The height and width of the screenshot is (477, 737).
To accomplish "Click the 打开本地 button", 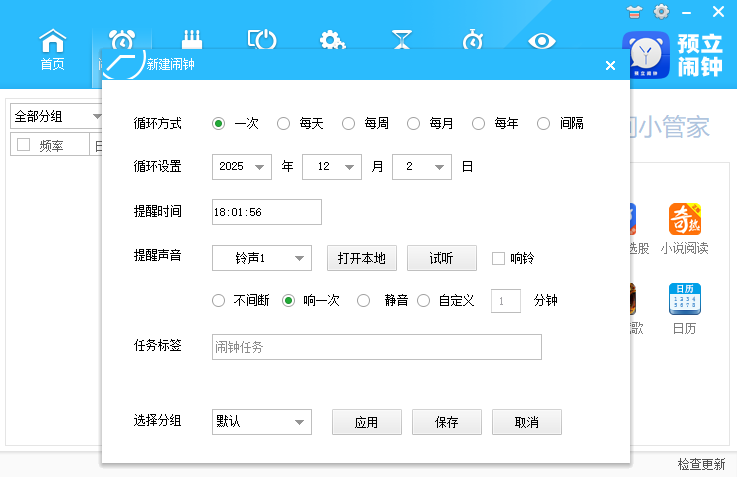I will [x=362, y=258].
